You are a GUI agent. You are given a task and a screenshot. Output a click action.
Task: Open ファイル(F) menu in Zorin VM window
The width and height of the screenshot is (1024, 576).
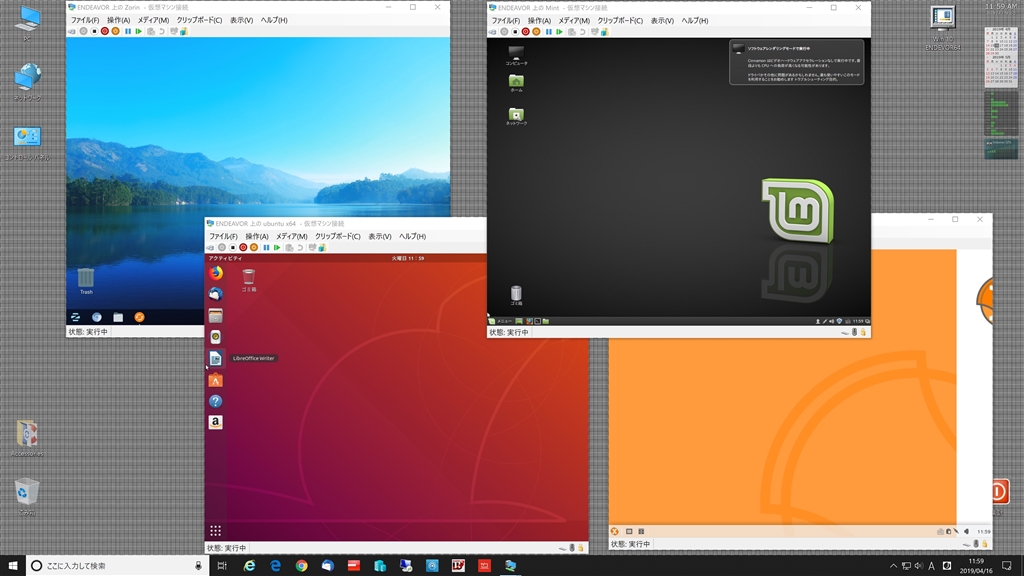(x=84, y=20)
